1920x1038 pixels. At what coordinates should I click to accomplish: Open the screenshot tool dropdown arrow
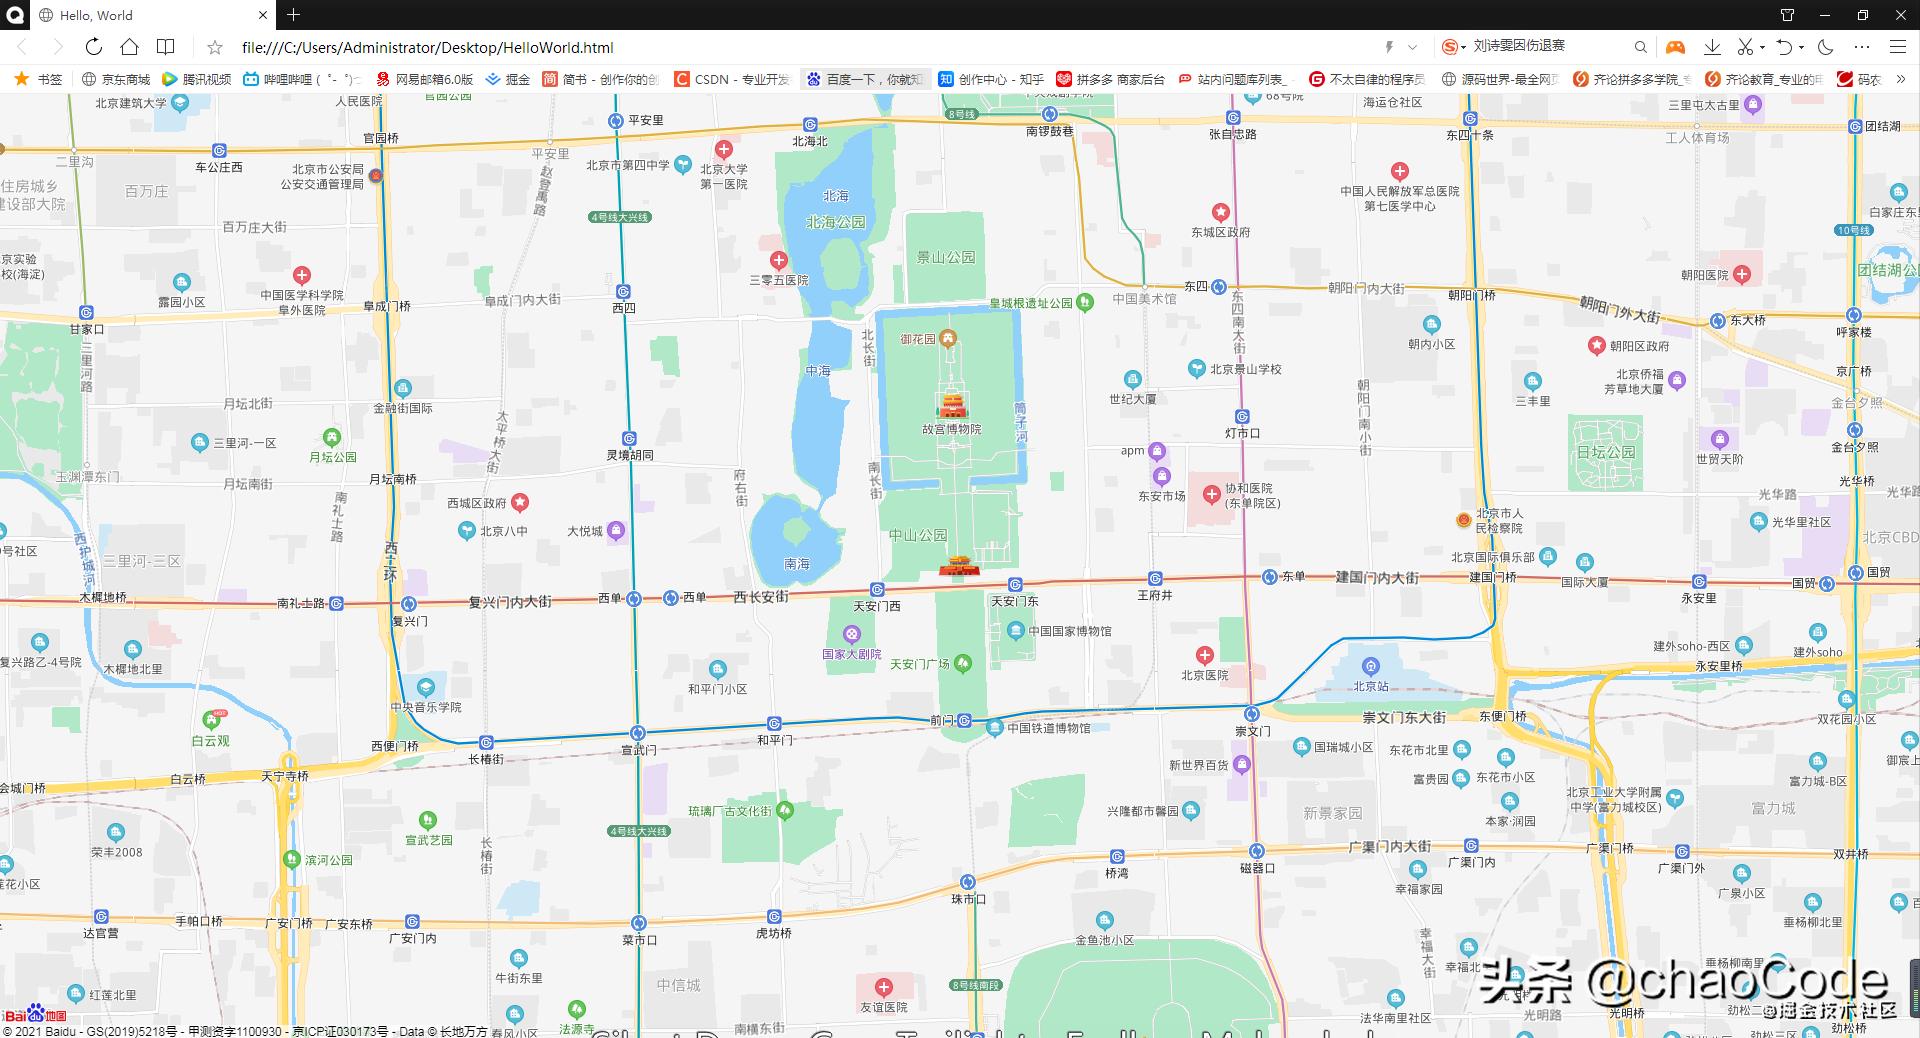[x=1762, y=47]
